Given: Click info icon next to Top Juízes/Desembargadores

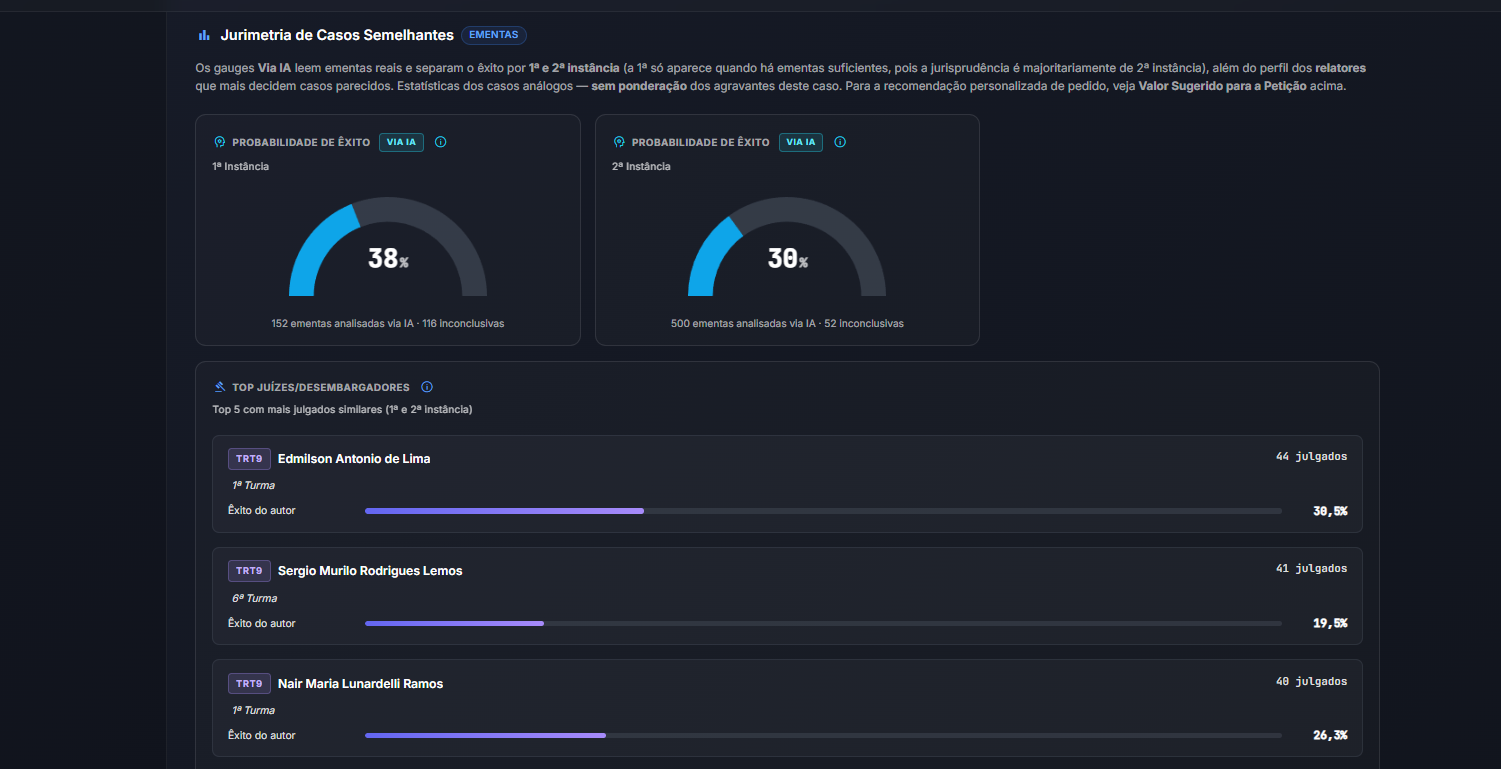Looking at the screenshot, I should [x=427, y=387].
